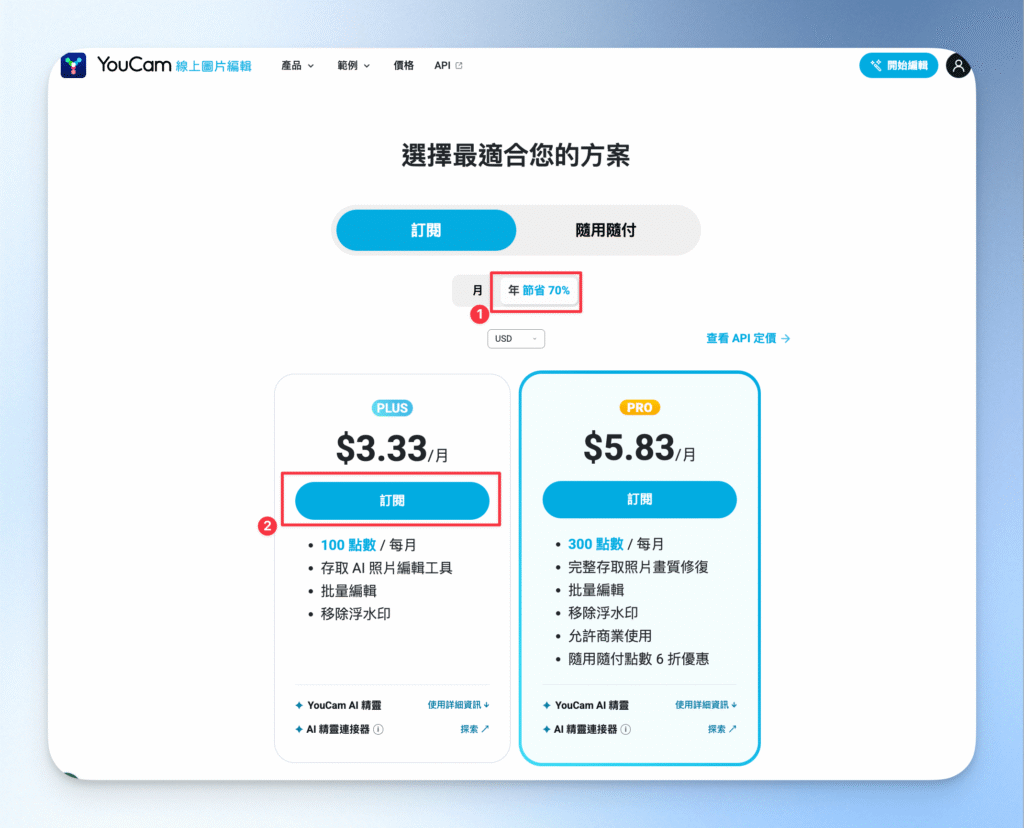The width and height of the screenshot is (1024, 828).
Task: Click the 探索 link in the PLUS card
Action: pos(474,729)
